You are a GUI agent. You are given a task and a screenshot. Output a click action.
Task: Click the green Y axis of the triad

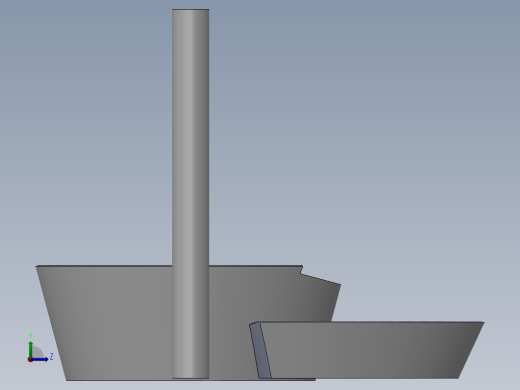pyautogui.click(x=31, y=348)
